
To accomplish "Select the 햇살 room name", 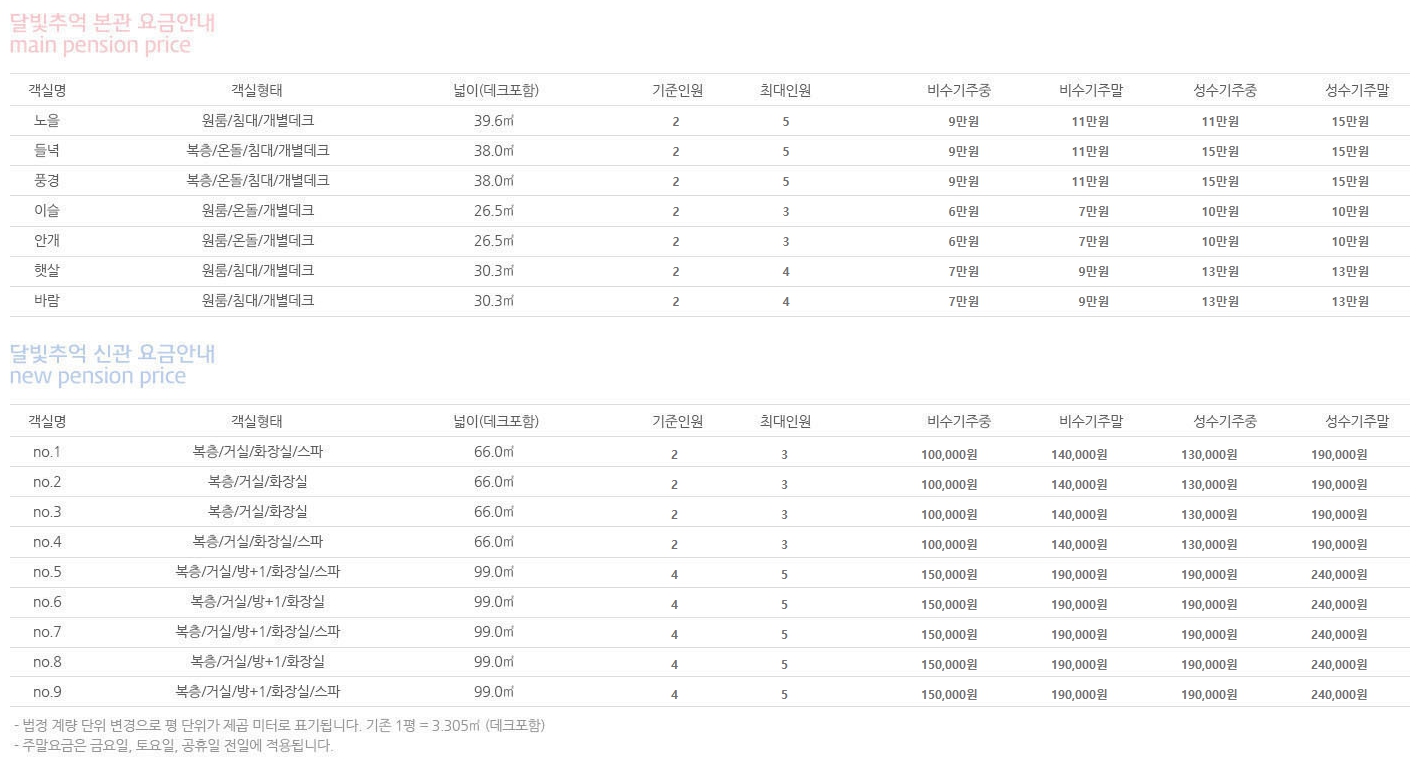I will click(x=47, y=271).
